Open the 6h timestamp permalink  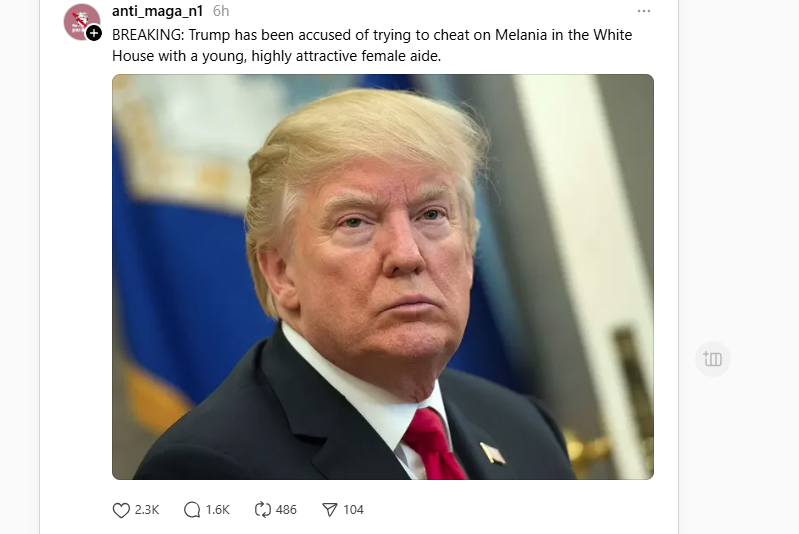(x=221, y=11)
